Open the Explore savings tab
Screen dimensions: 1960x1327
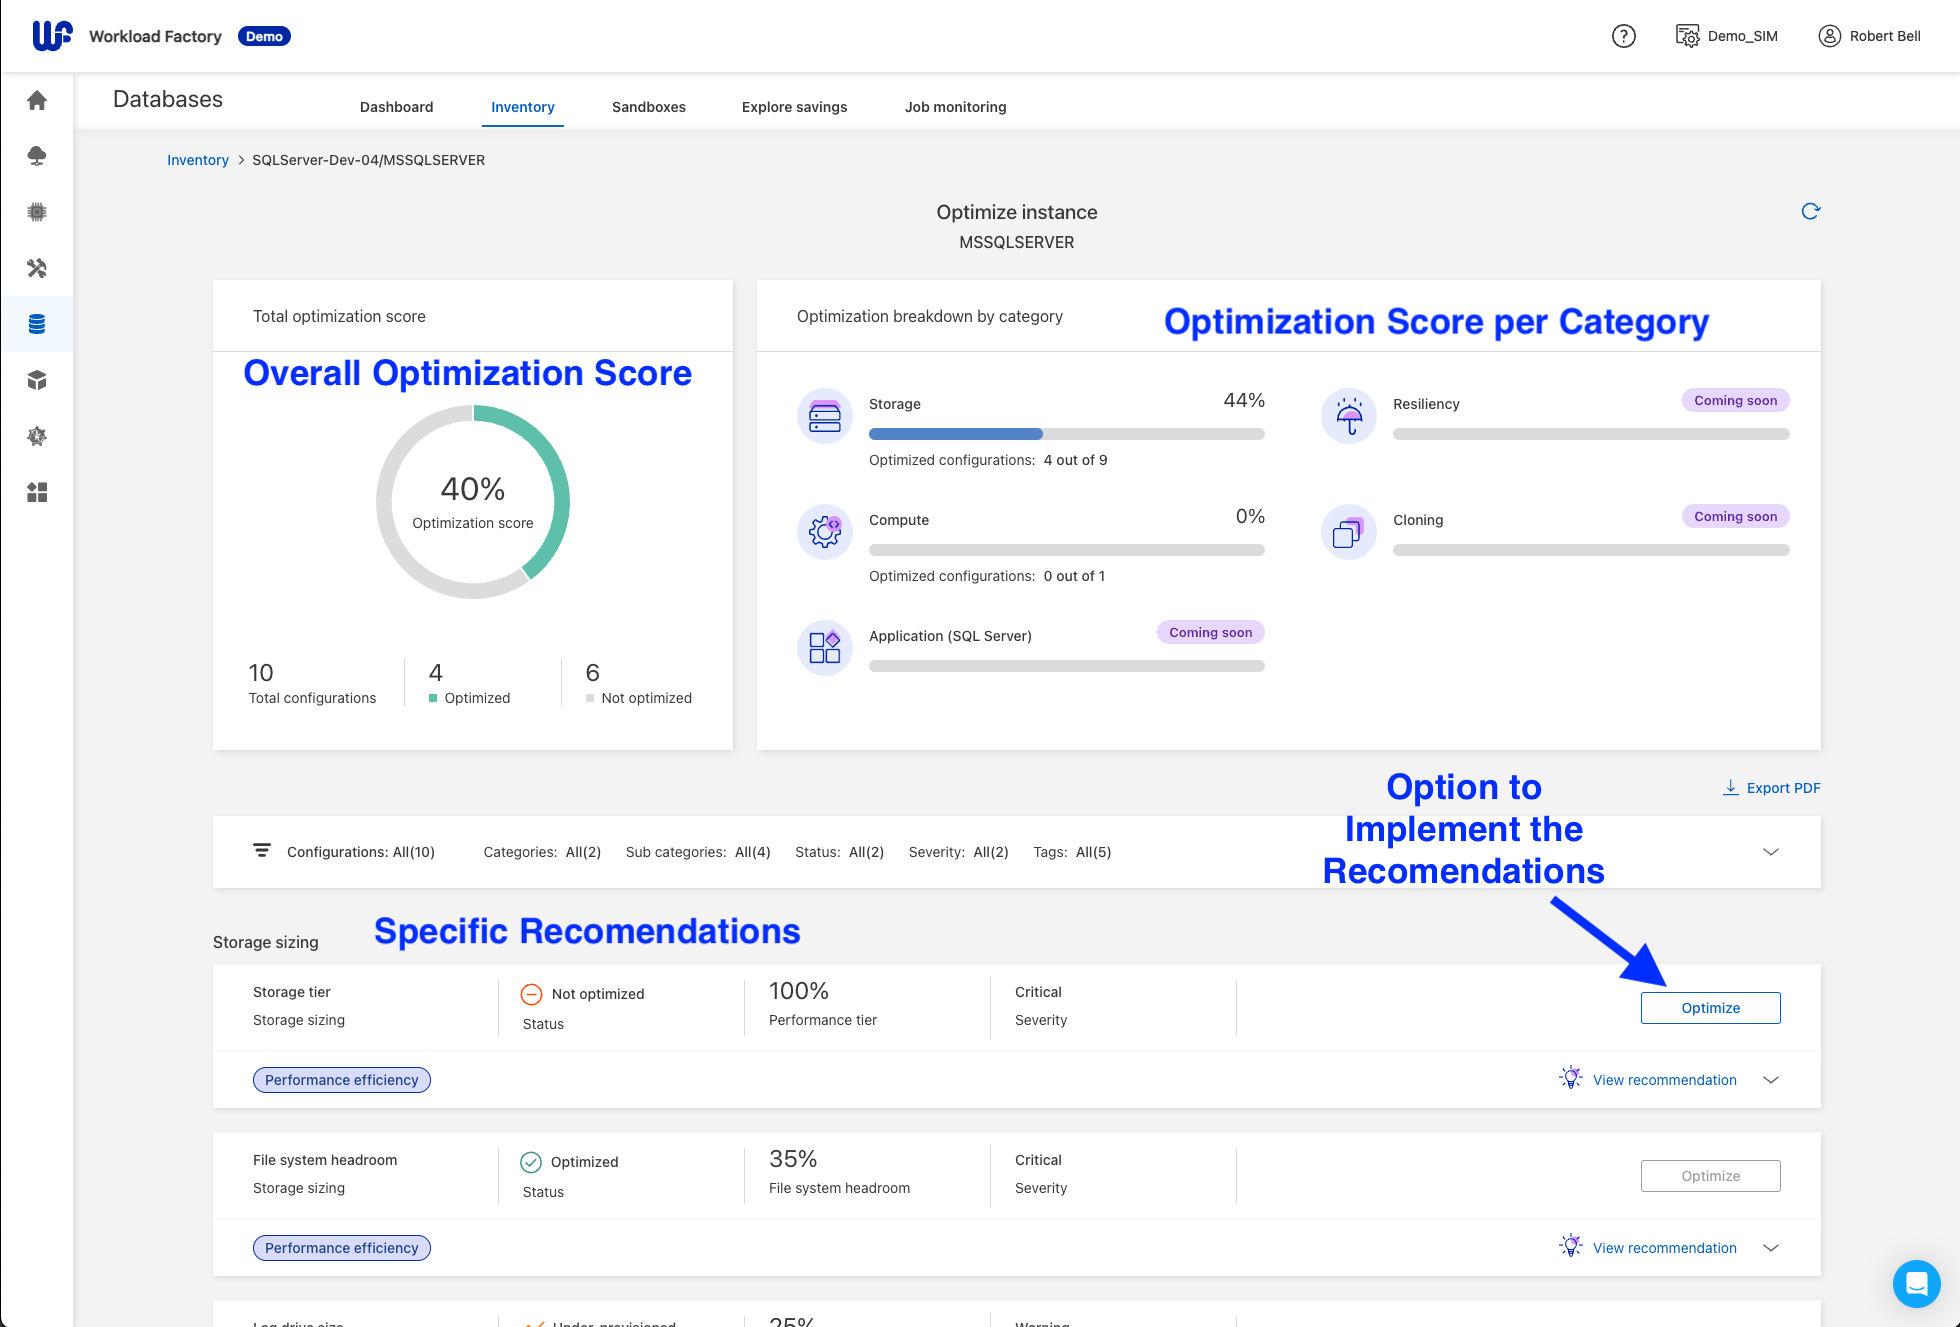point(794,107)
